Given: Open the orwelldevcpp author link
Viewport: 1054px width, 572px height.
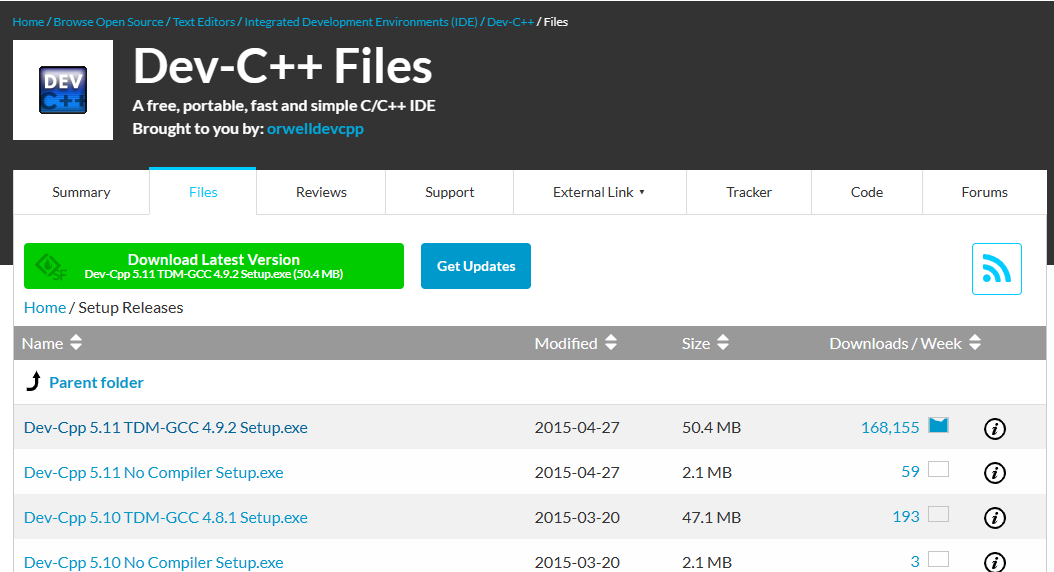Looking at the screenshot, I should pos(315,129).
